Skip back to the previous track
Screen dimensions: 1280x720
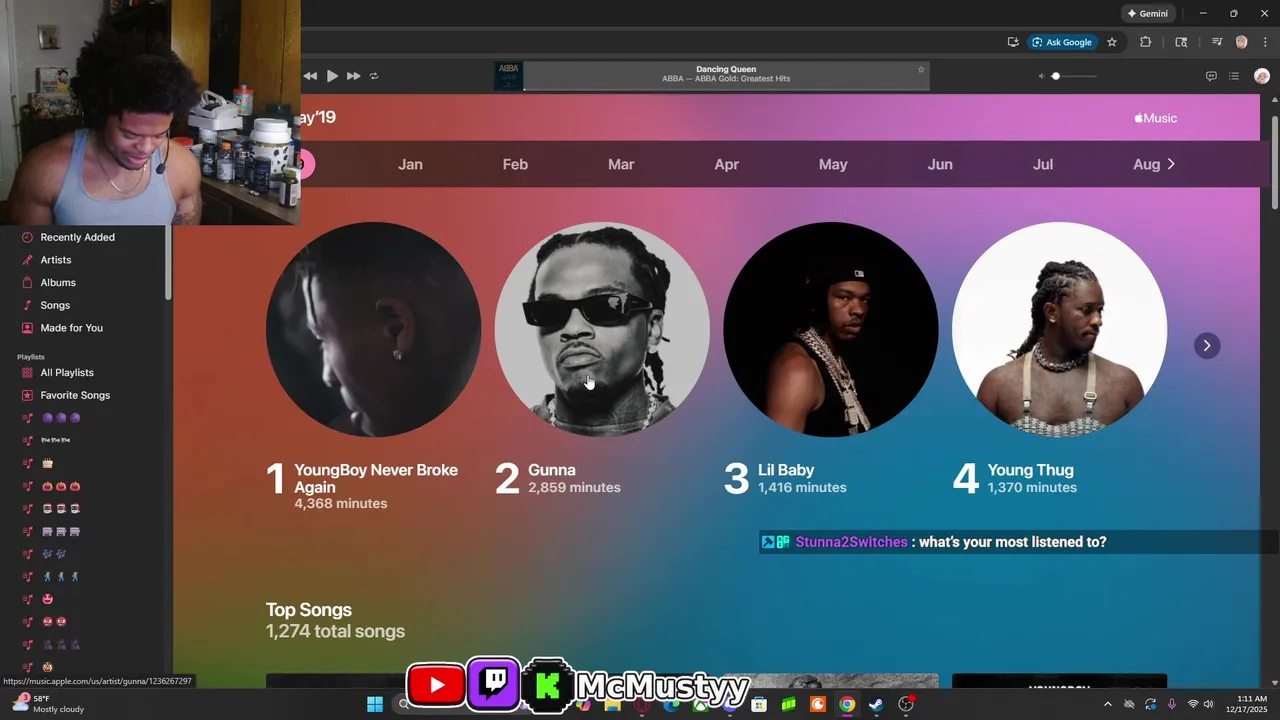[x=310, y=76]
